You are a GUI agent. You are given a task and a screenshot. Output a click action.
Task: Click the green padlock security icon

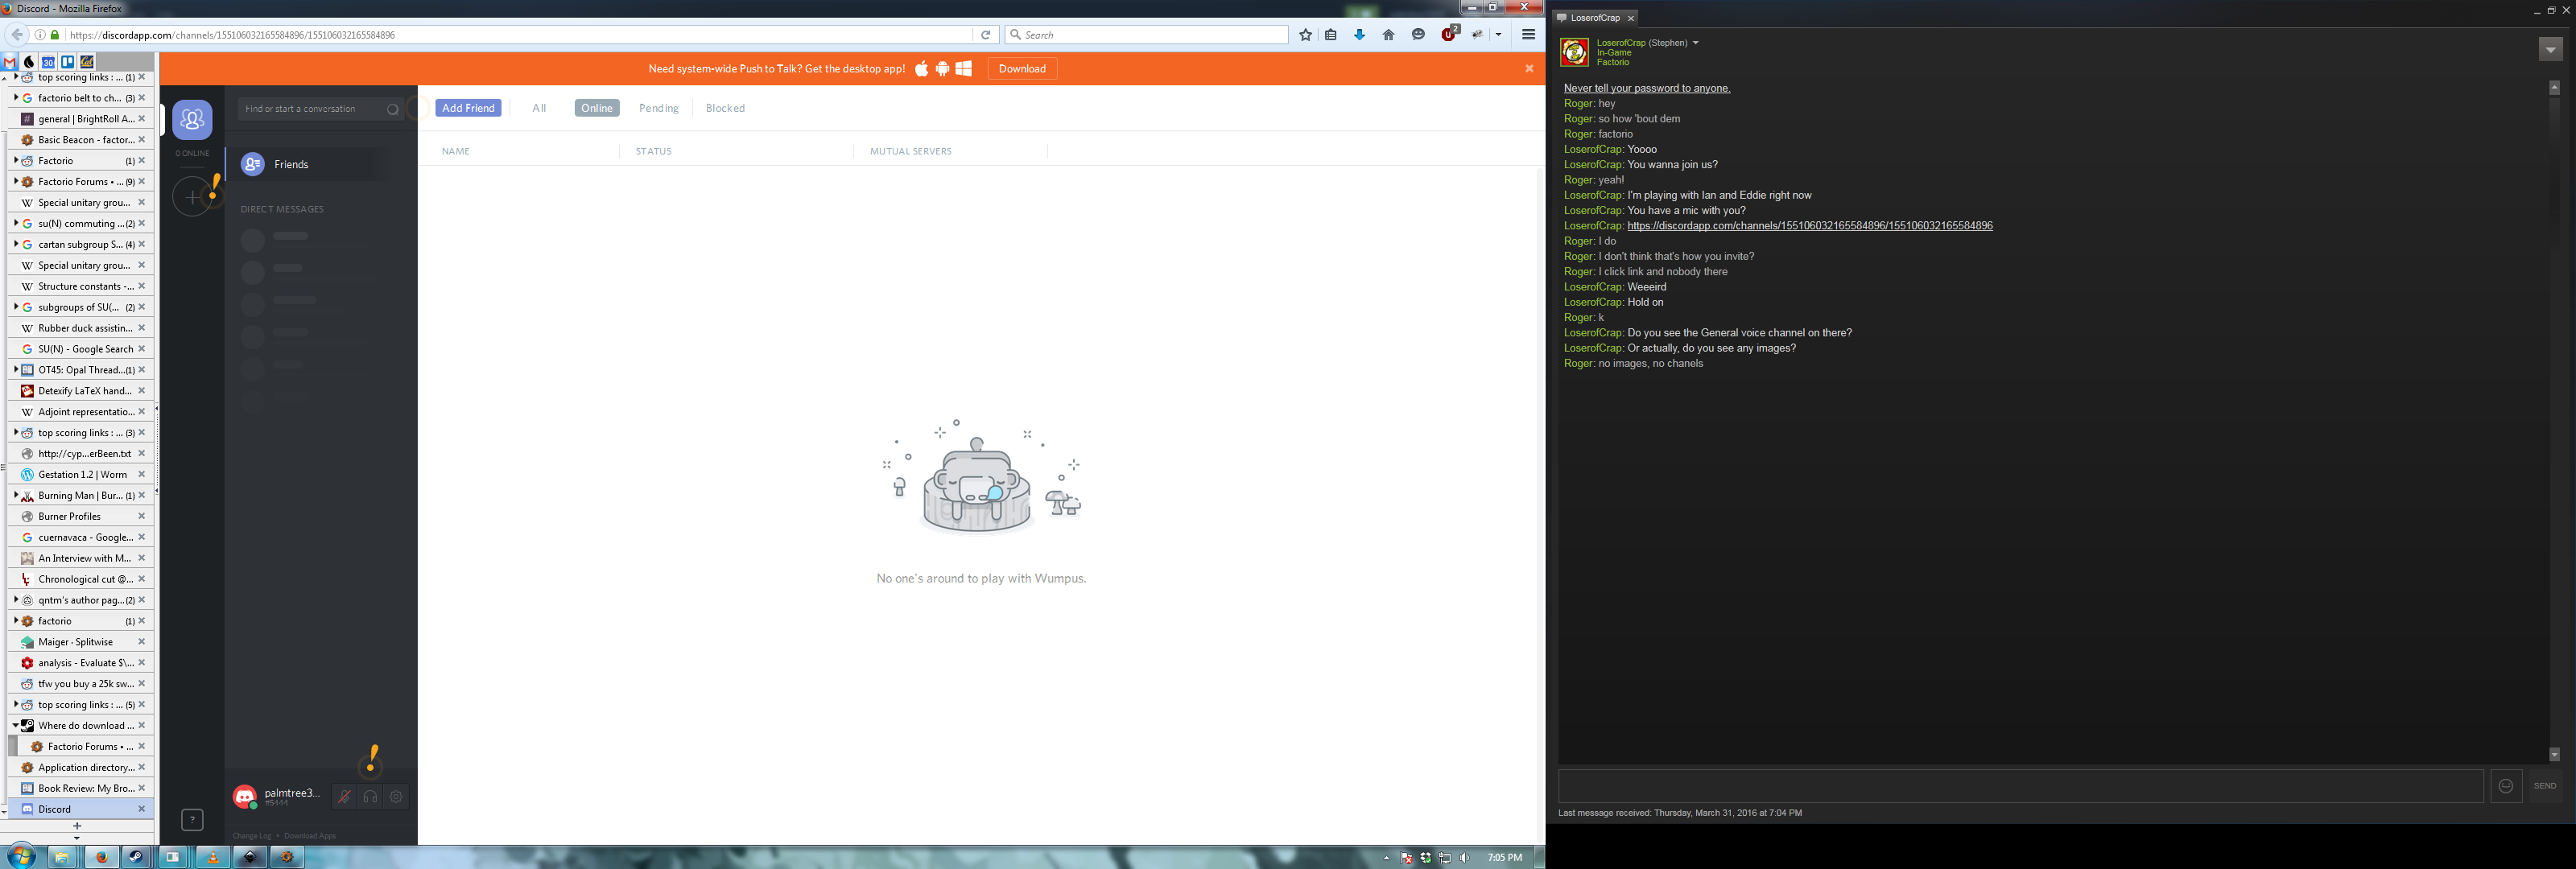55,35
